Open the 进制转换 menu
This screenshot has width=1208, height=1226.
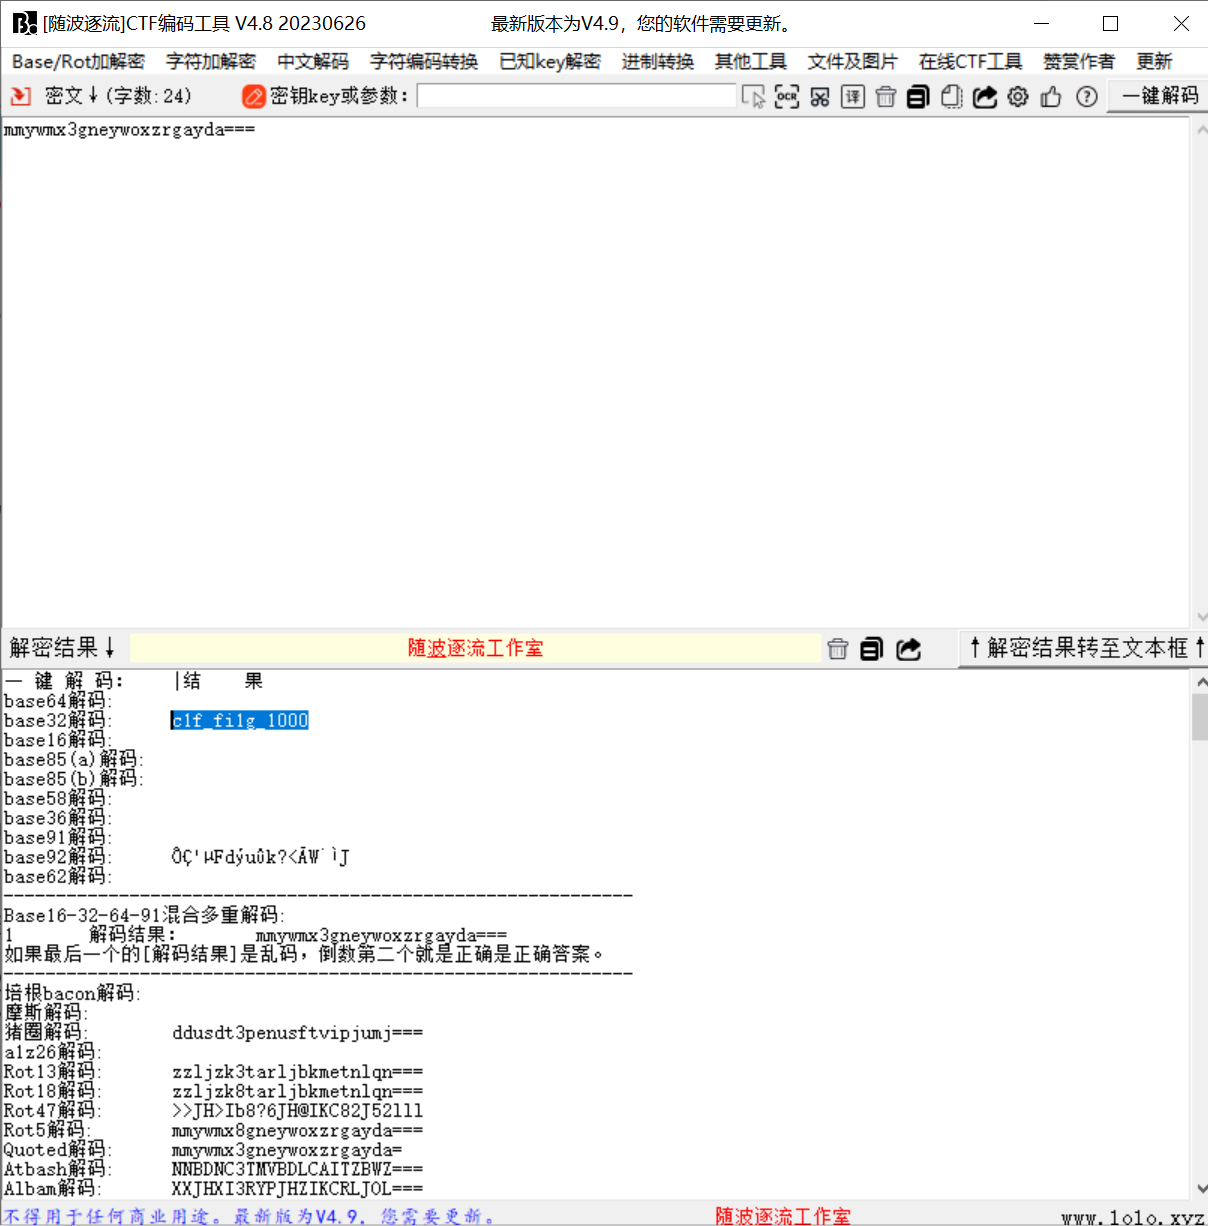tap(658, 62)
